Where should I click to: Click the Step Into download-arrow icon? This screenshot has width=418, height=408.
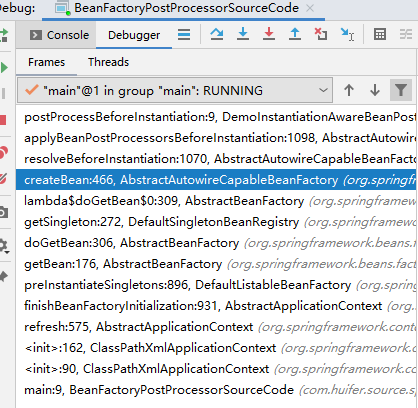[x=243, y=34]
